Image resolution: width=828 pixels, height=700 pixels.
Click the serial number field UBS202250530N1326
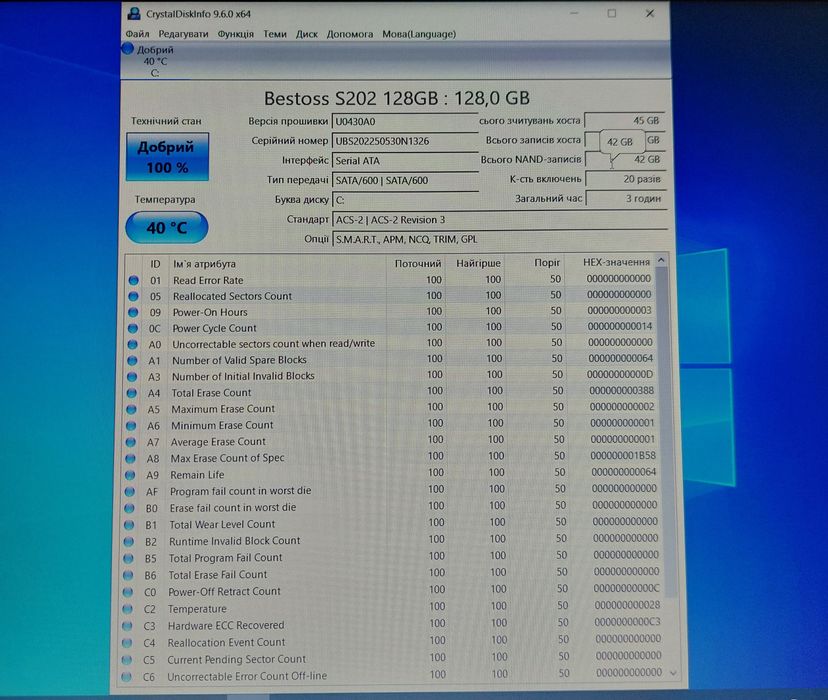(x=405, y=141)
